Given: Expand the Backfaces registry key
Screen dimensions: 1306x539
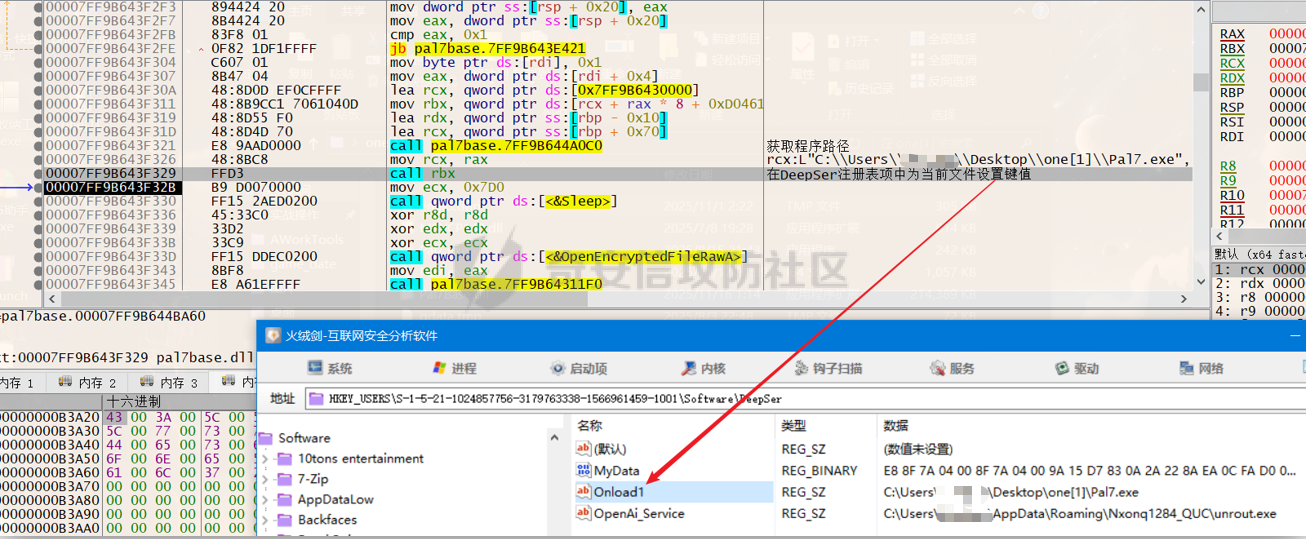Looking at the screenshot, I should point(267,519).
